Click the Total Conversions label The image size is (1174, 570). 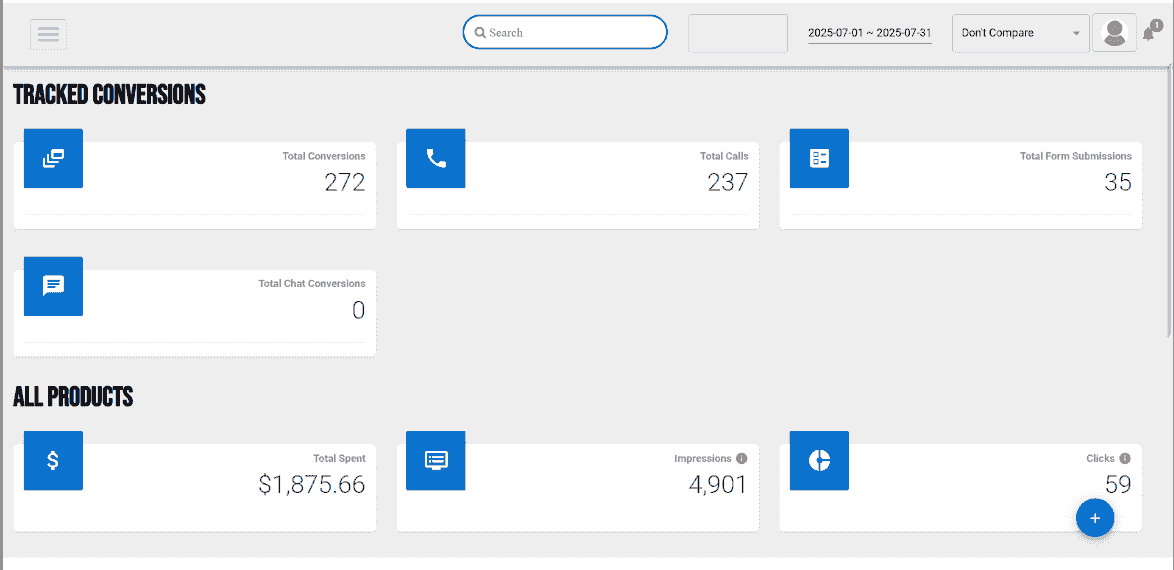324,157
